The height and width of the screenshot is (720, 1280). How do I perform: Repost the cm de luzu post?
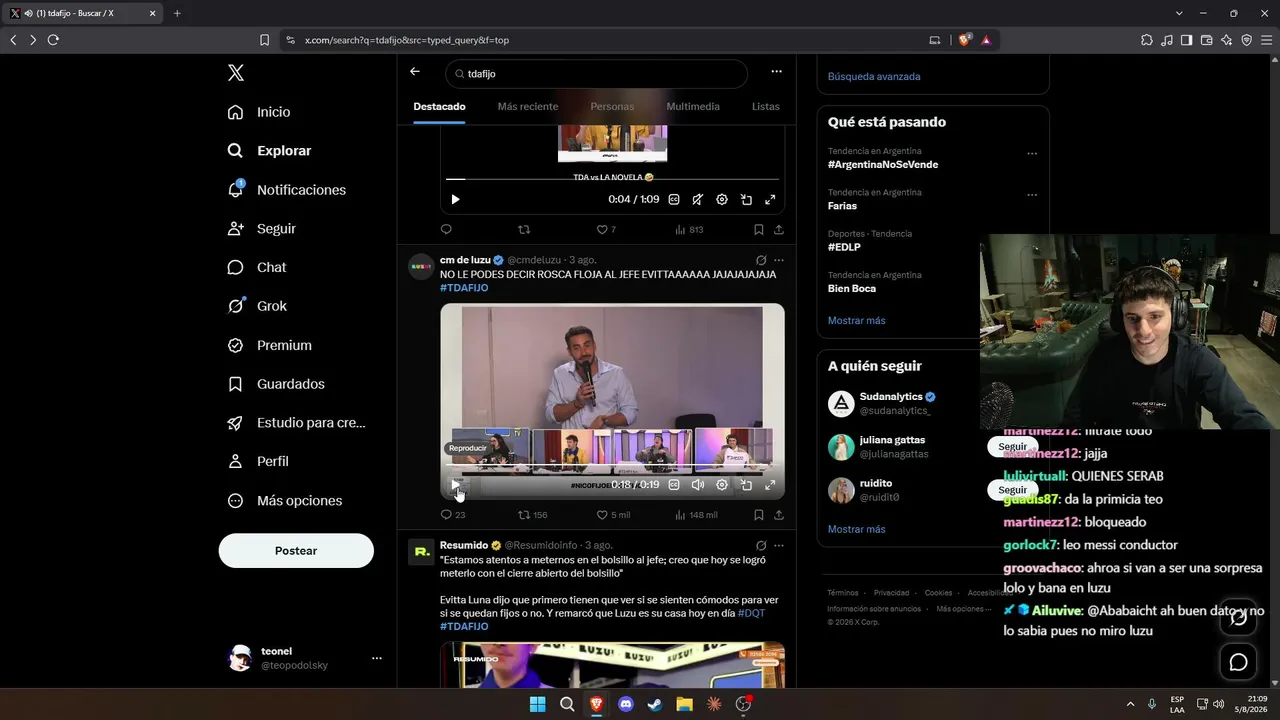point(532,515)
